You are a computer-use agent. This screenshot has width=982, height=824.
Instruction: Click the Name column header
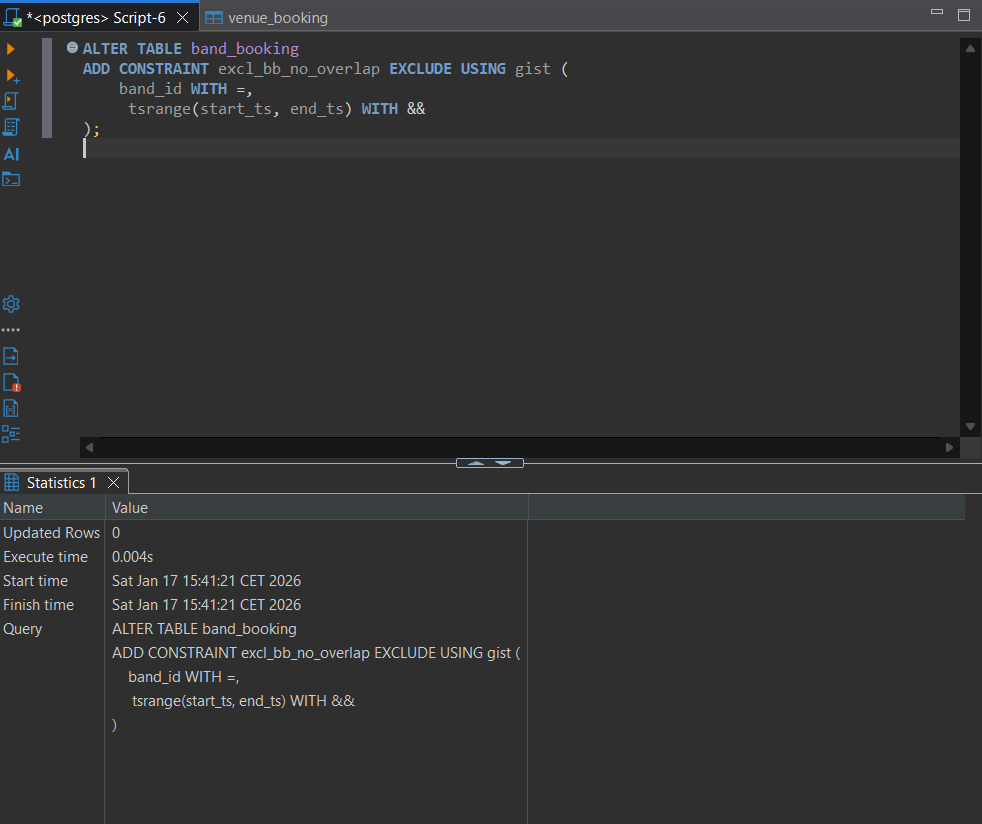(23, 508)
